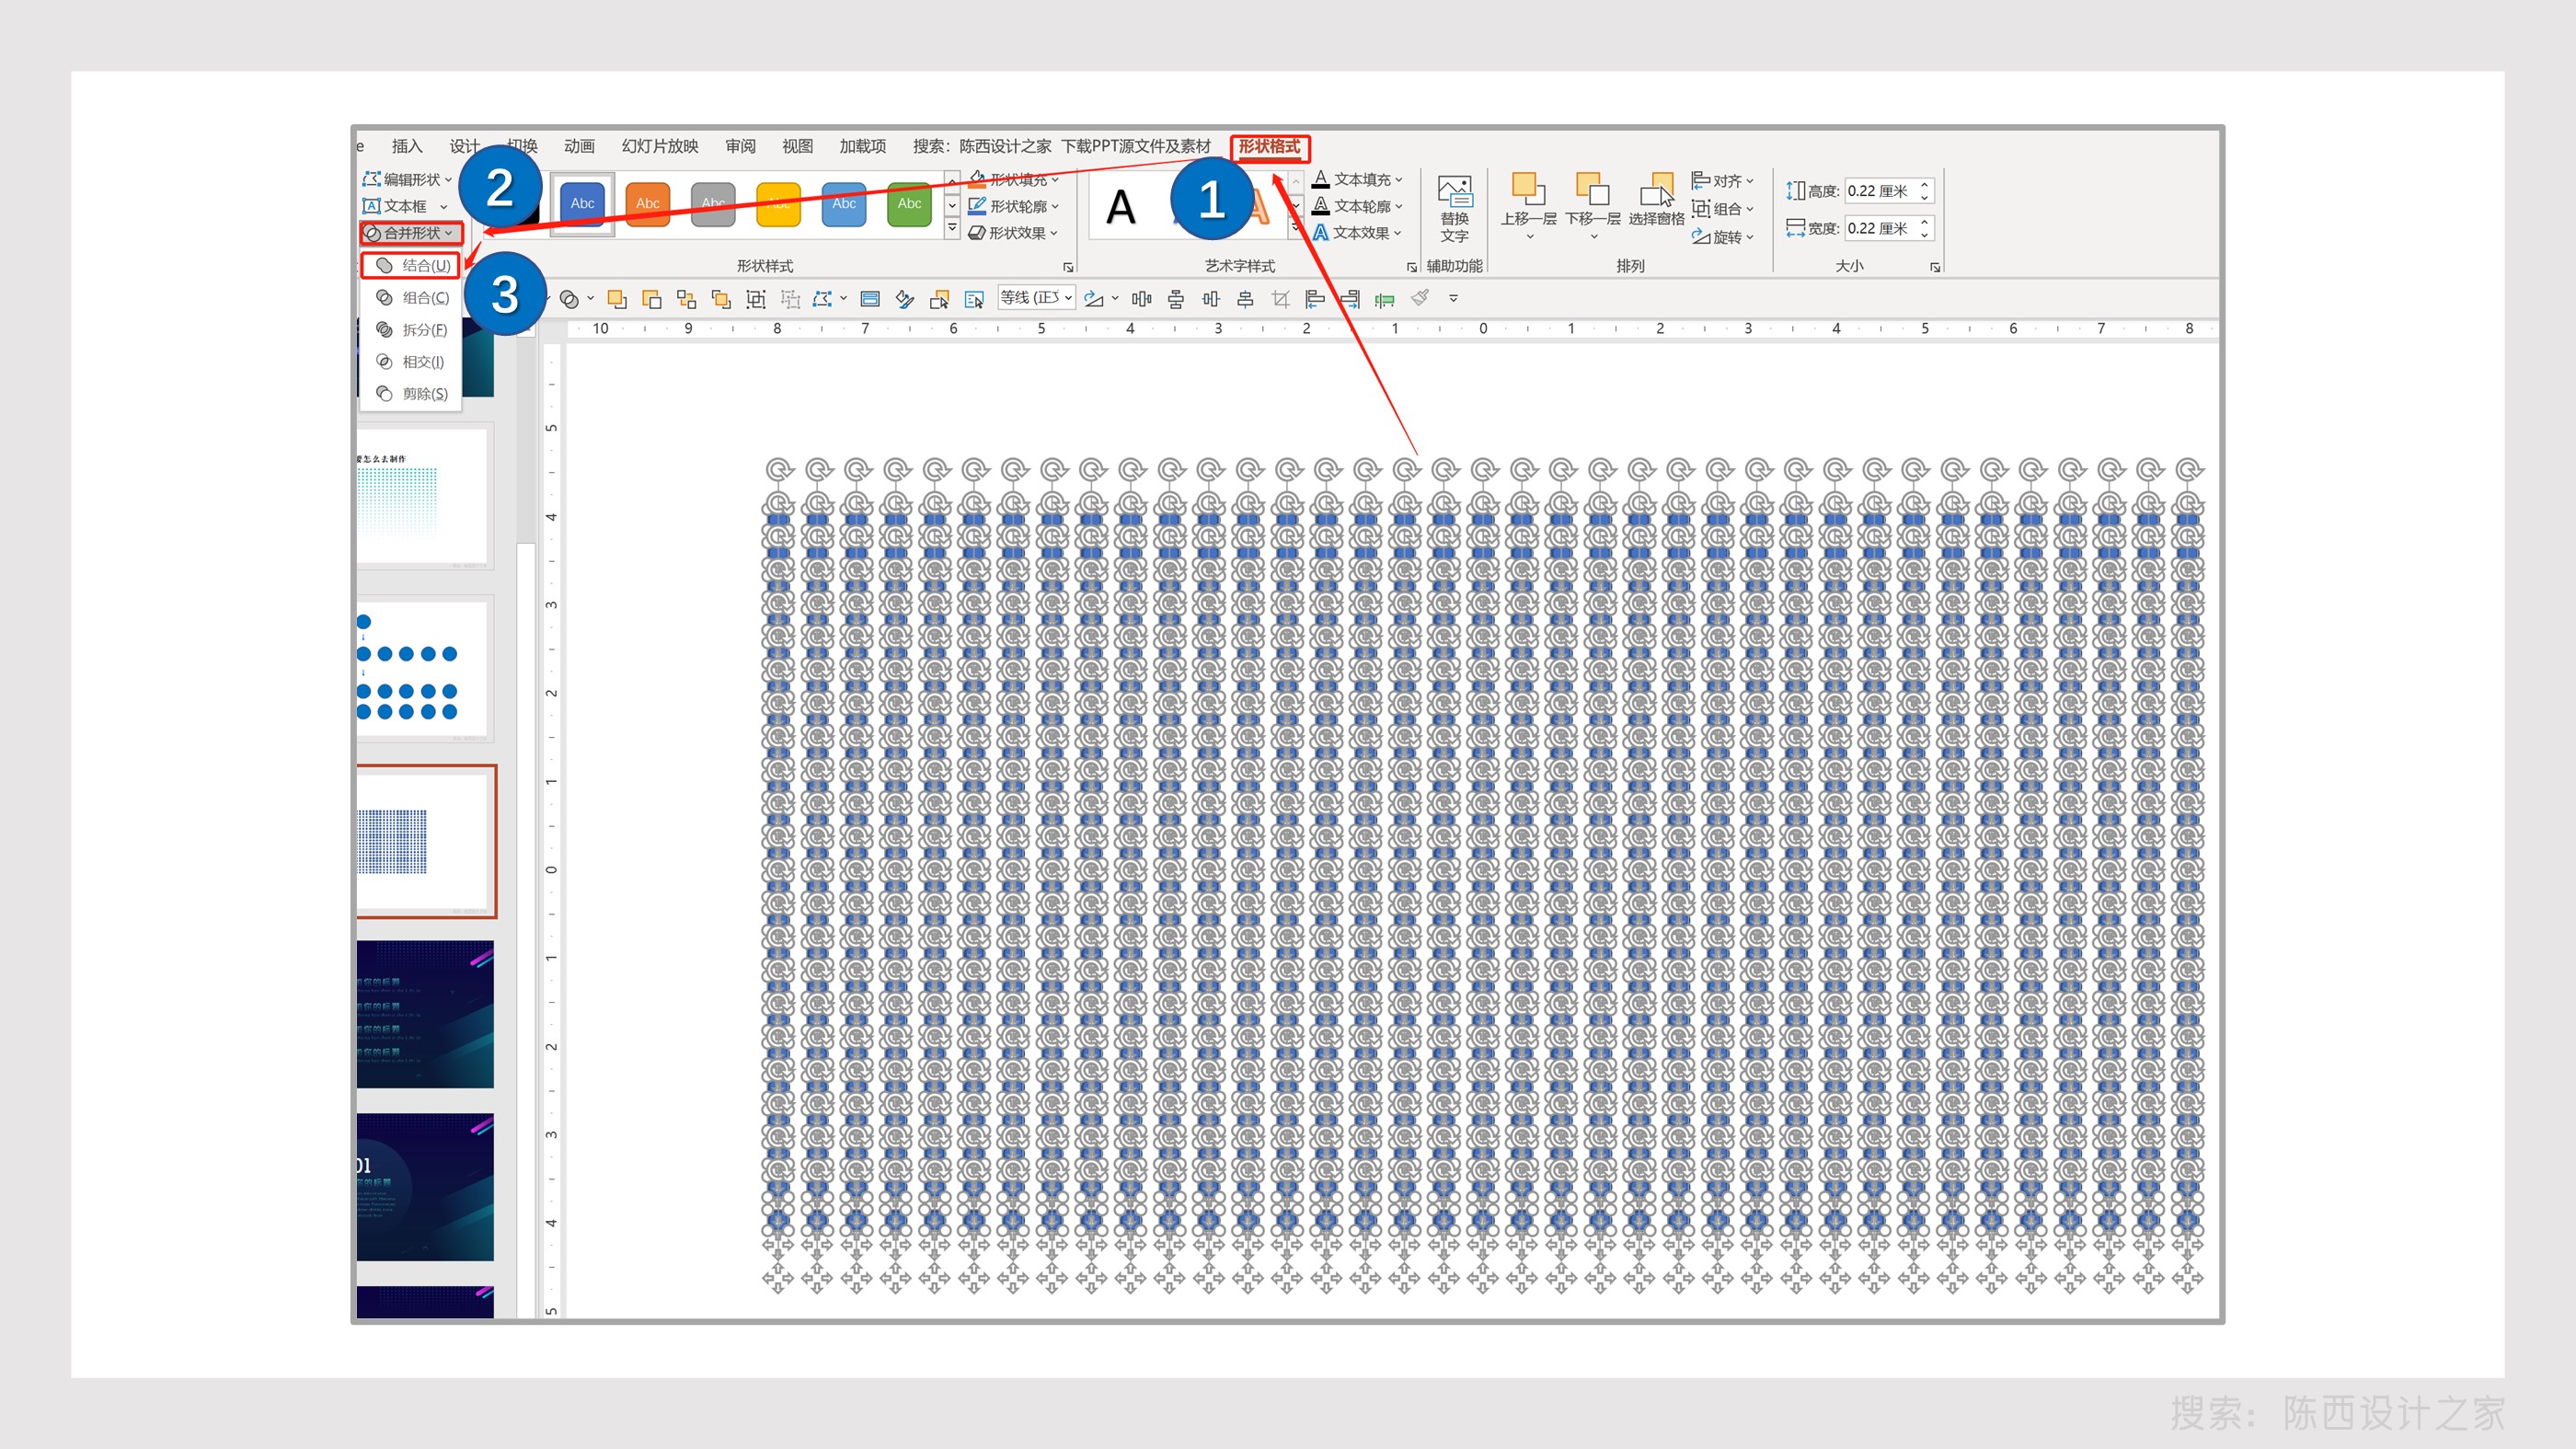Click the Bring Forward (上移一层) icon
Viewport: 2576px width, 1449px height.
click(x=1527, y=189)
